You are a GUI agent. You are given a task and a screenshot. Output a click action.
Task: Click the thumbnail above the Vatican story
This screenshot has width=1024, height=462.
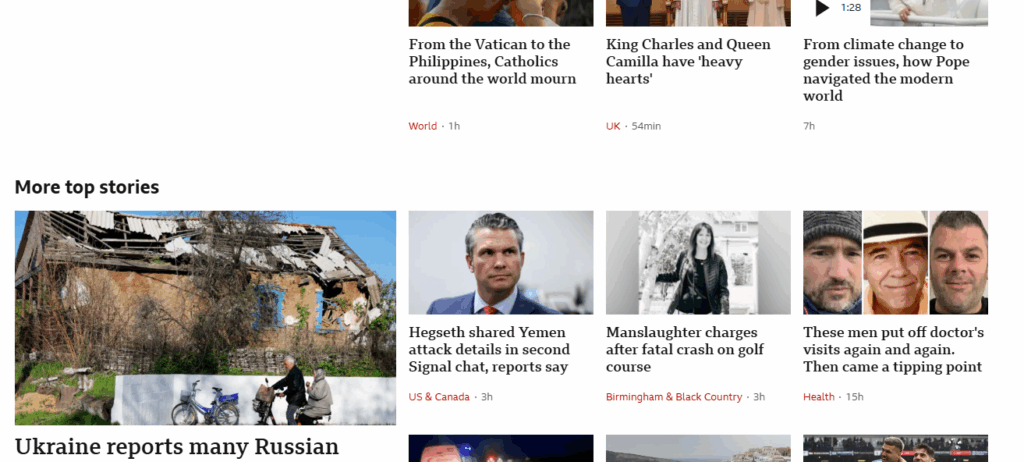coord(501,13)
